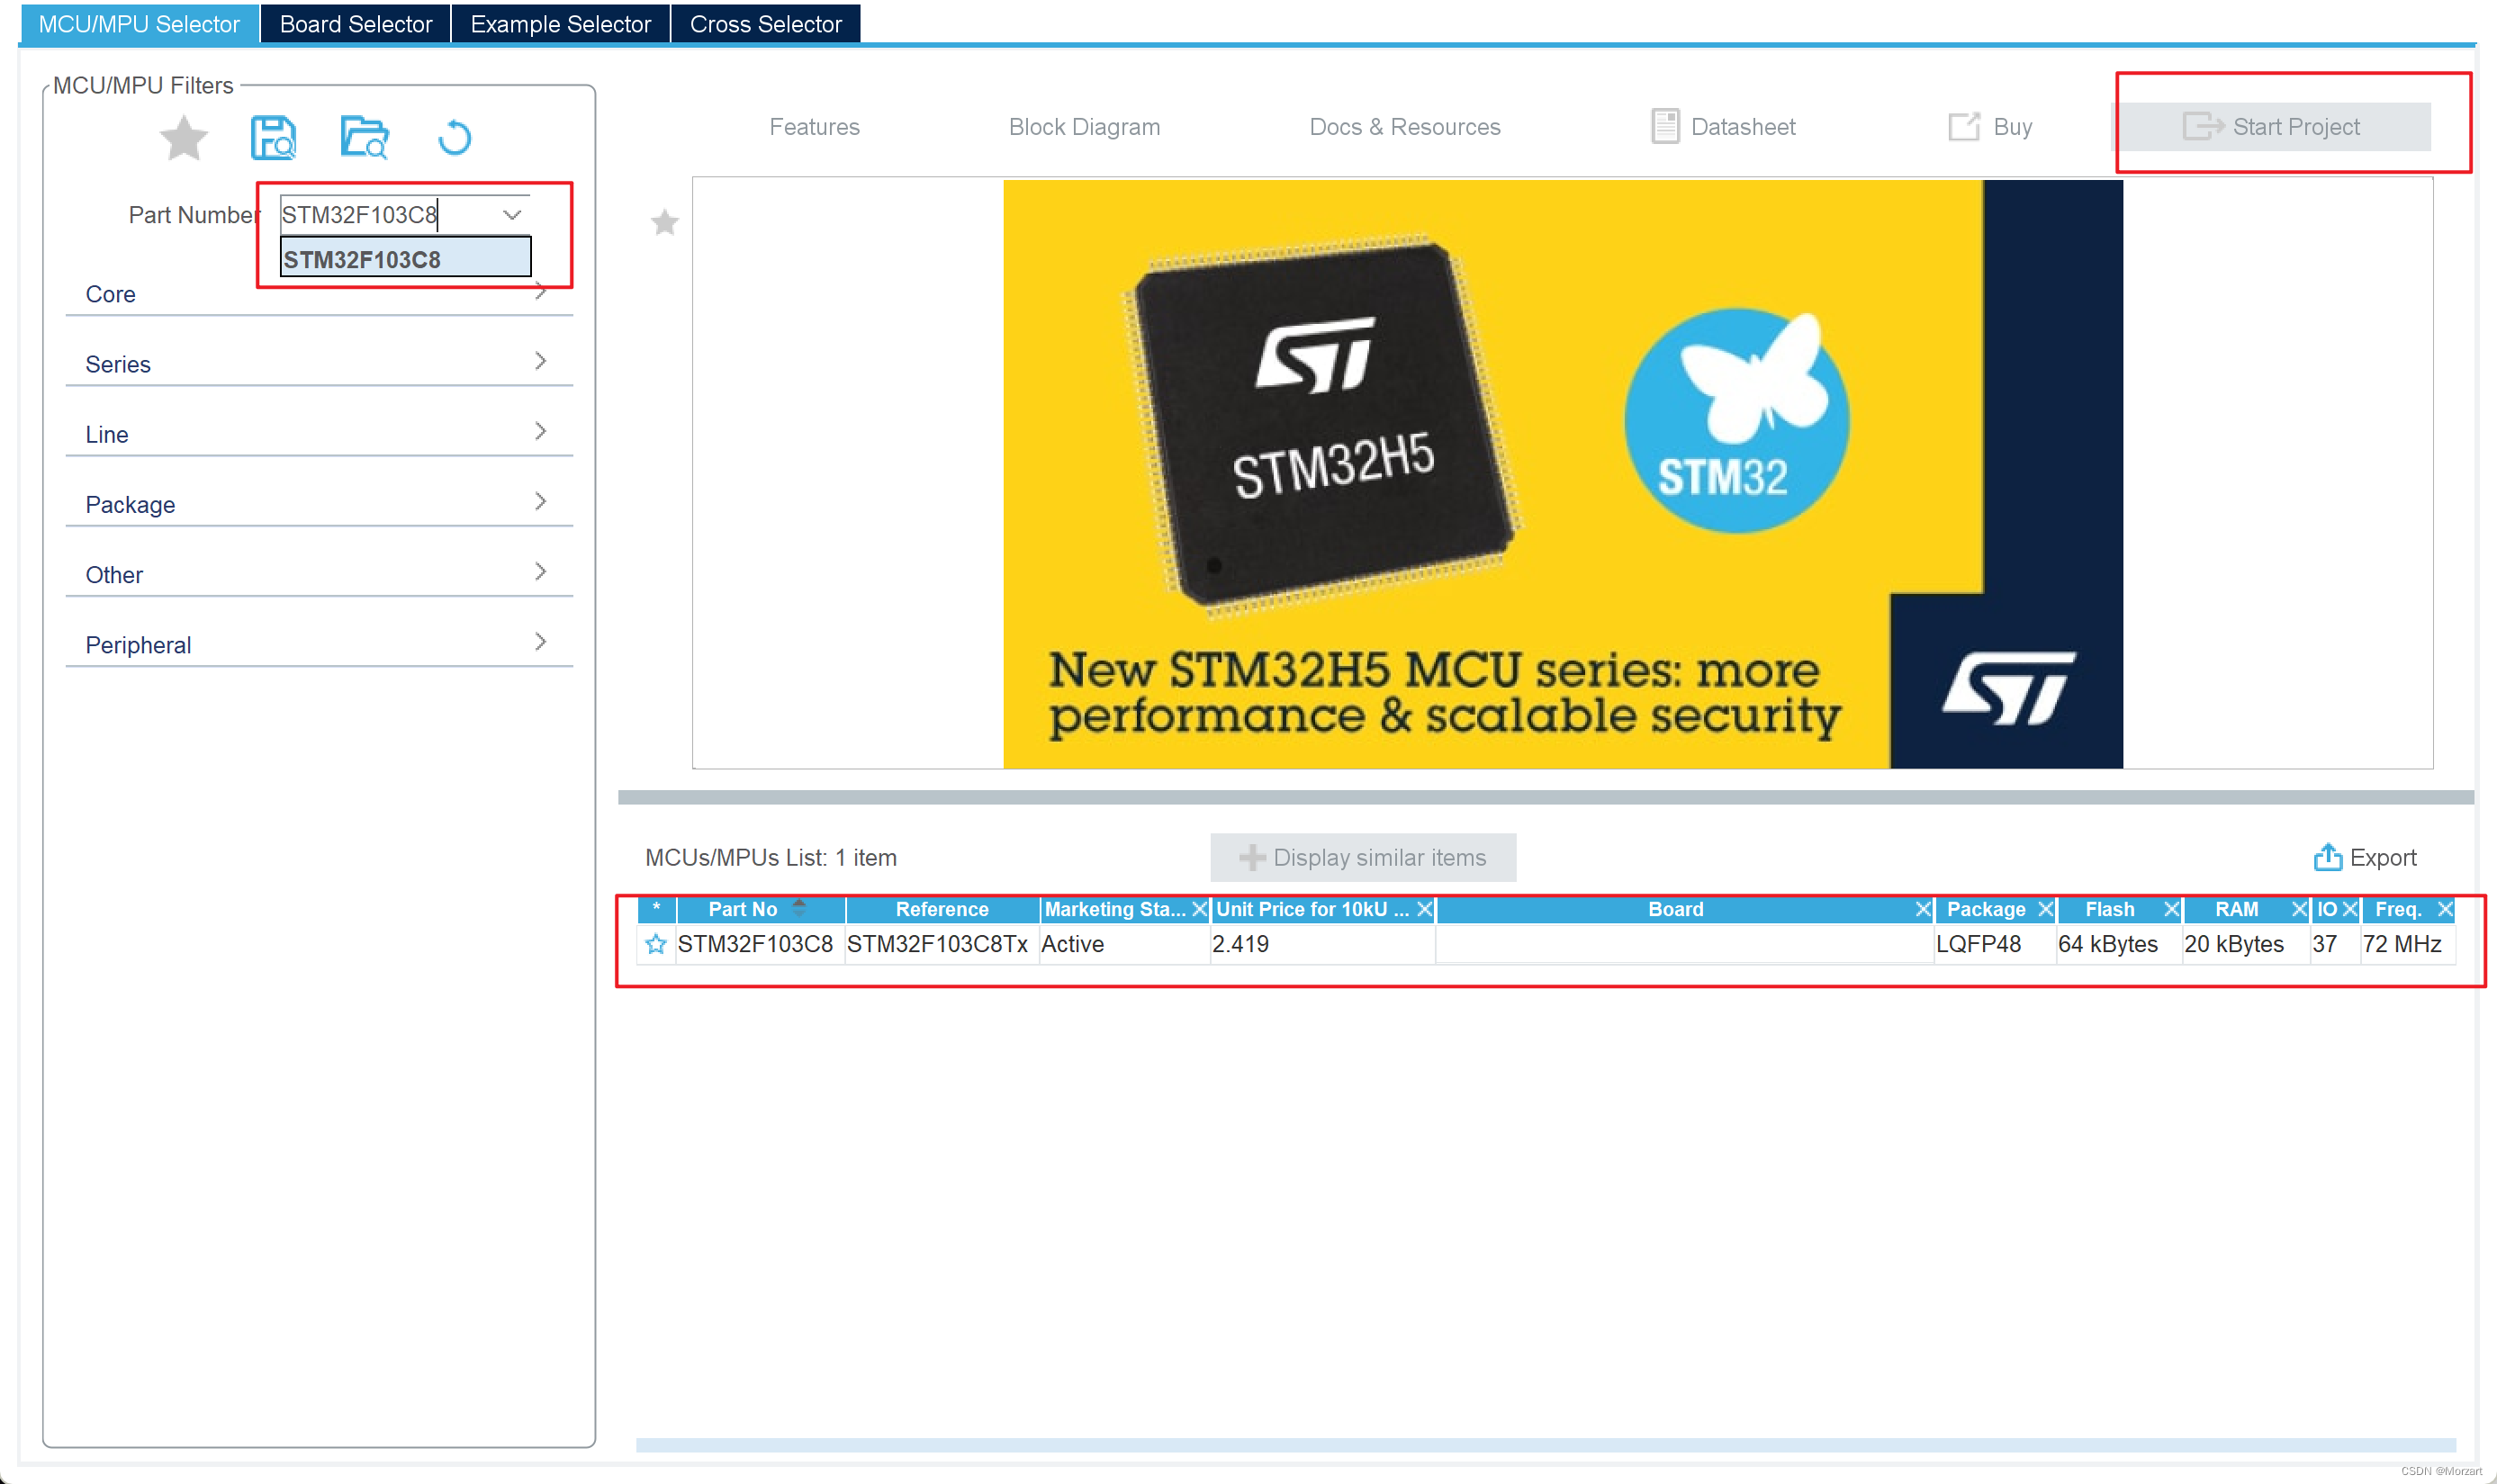
Task: Switch to the Board Selector tab
Action: click(x=355, y=24)
